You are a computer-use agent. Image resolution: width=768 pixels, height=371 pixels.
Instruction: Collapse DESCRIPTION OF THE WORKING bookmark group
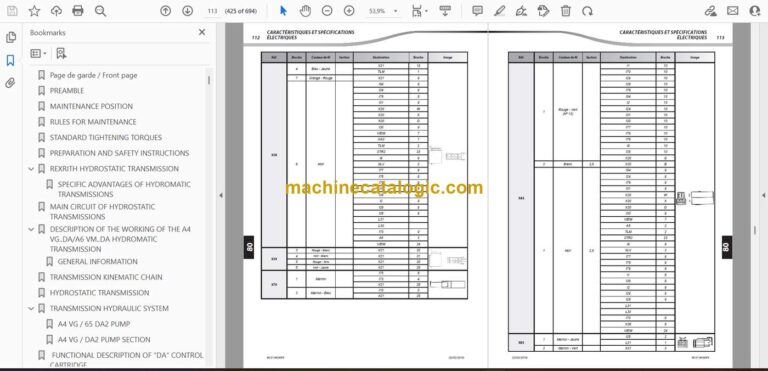(31, 229)
